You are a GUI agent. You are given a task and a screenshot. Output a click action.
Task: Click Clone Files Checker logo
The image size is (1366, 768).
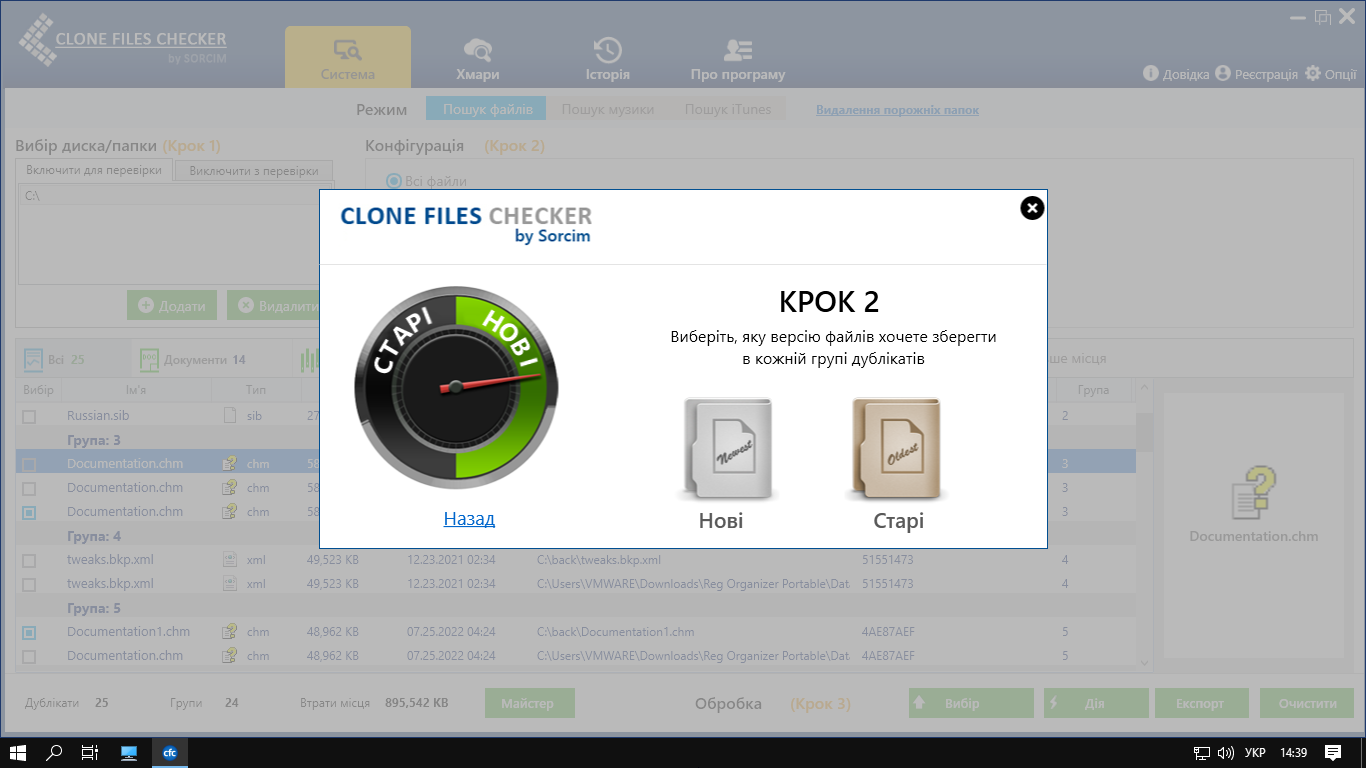pyautogui.click(x=122, y=40)
